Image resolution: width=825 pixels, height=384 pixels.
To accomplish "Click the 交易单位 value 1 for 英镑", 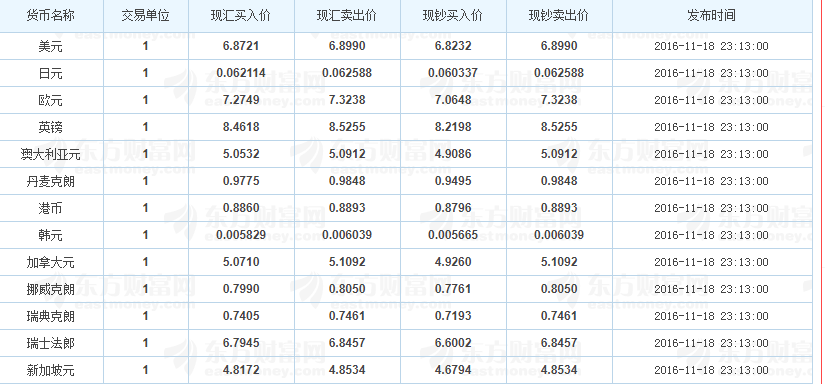I will (146, 127).
